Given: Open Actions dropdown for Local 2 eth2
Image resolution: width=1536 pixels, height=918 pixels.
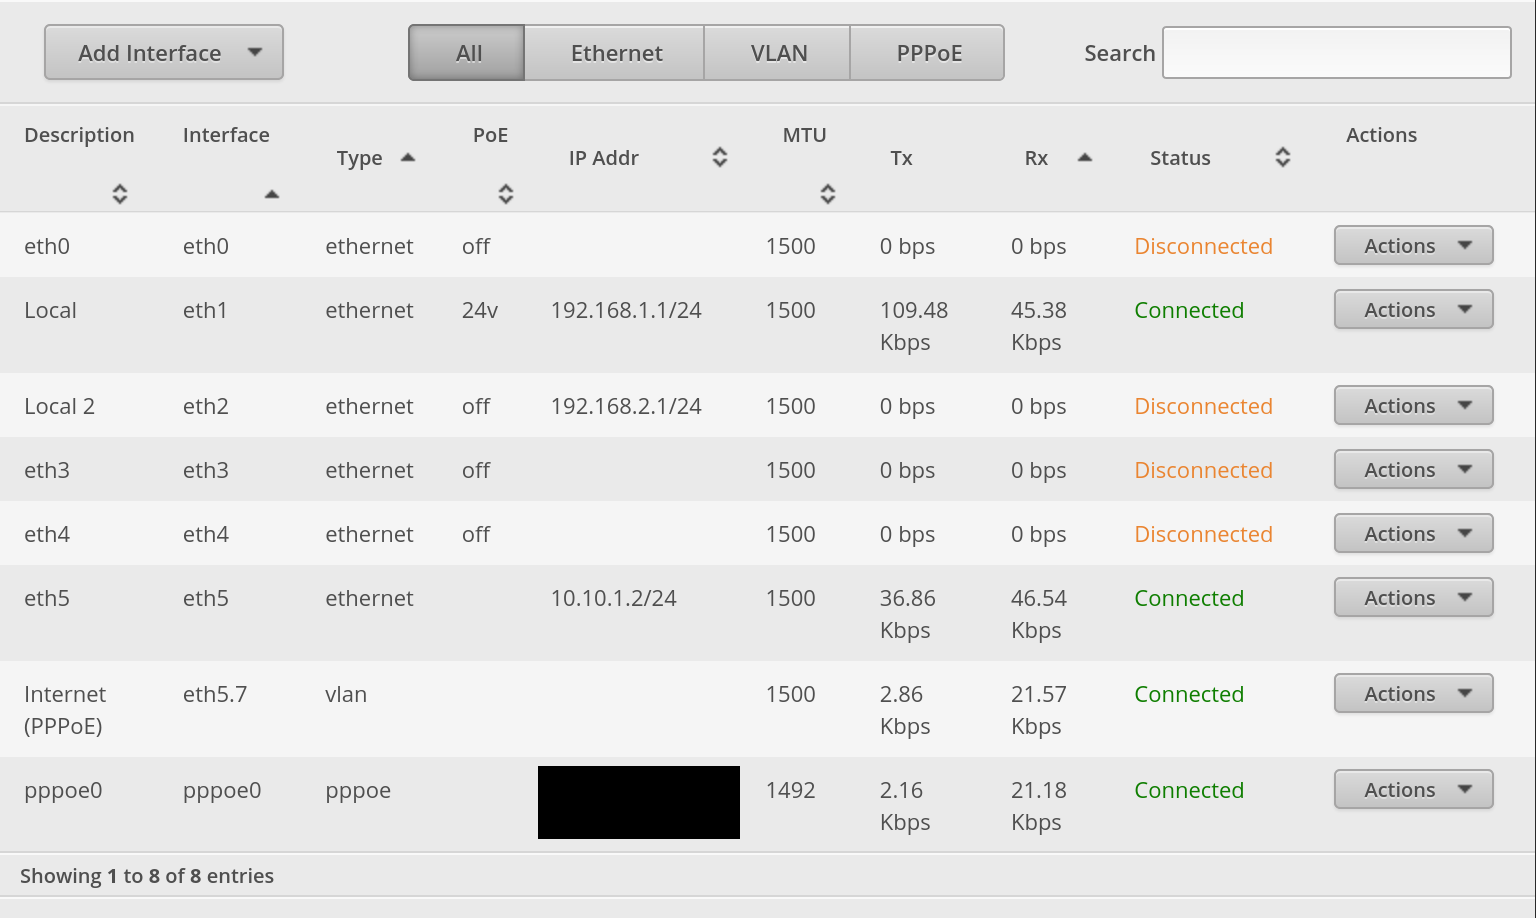Looking at the screenshot, I should tap(1413, 406).
